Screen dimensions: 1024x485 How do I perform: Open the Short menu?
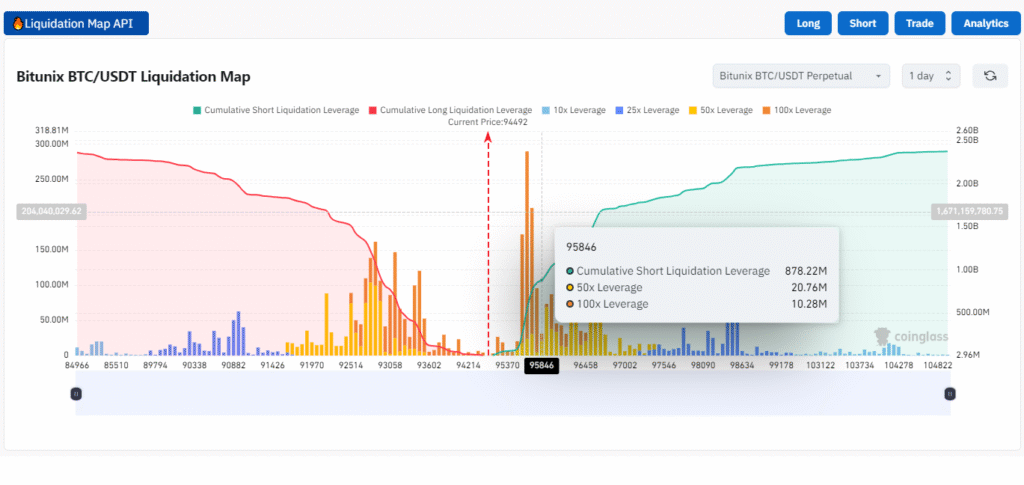pyautogui.click(x=862, y=23)
